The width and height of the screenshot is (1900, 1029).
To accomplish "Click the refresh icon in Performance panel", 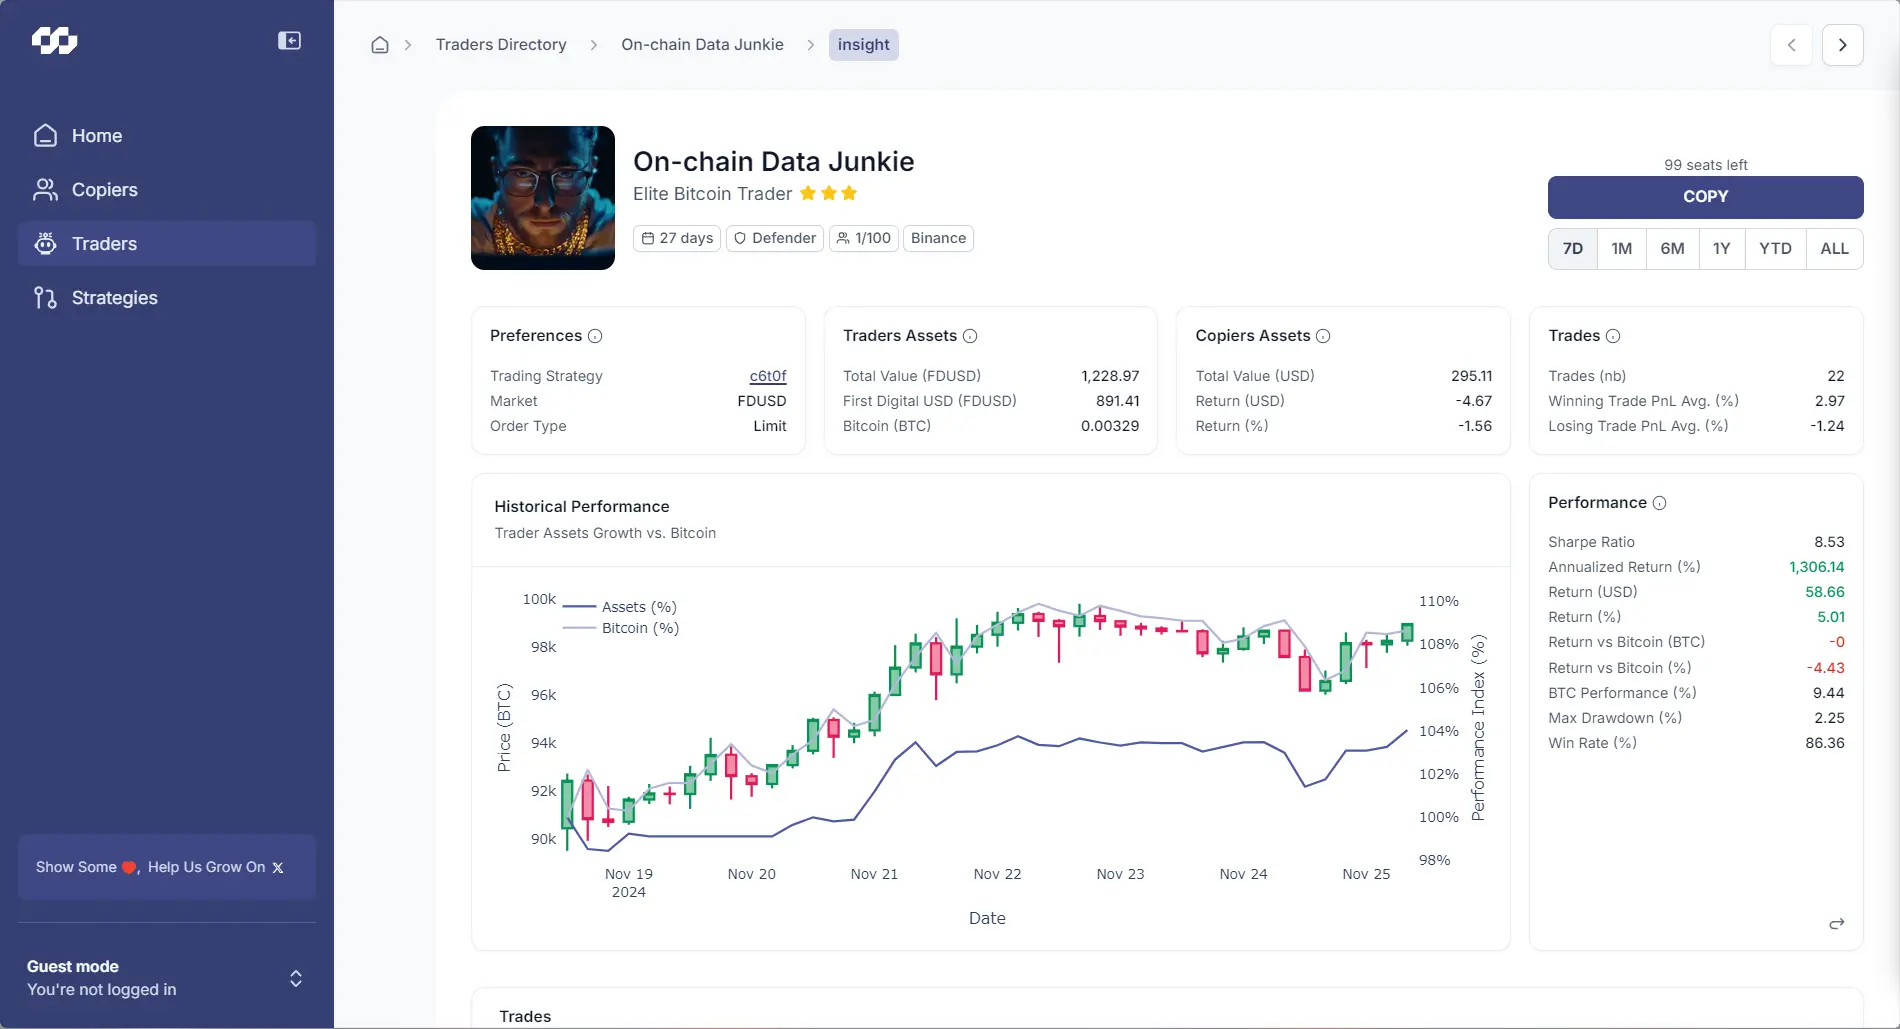I will coord(1836,923).
